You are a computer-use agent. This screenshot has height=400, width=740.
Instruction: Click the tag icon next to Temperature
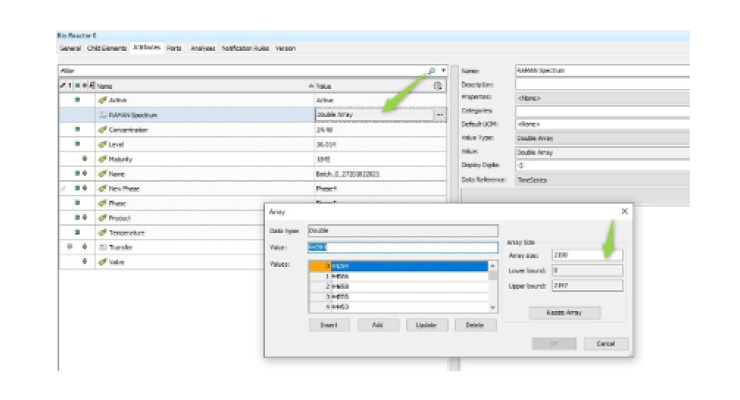coord(102,232)
